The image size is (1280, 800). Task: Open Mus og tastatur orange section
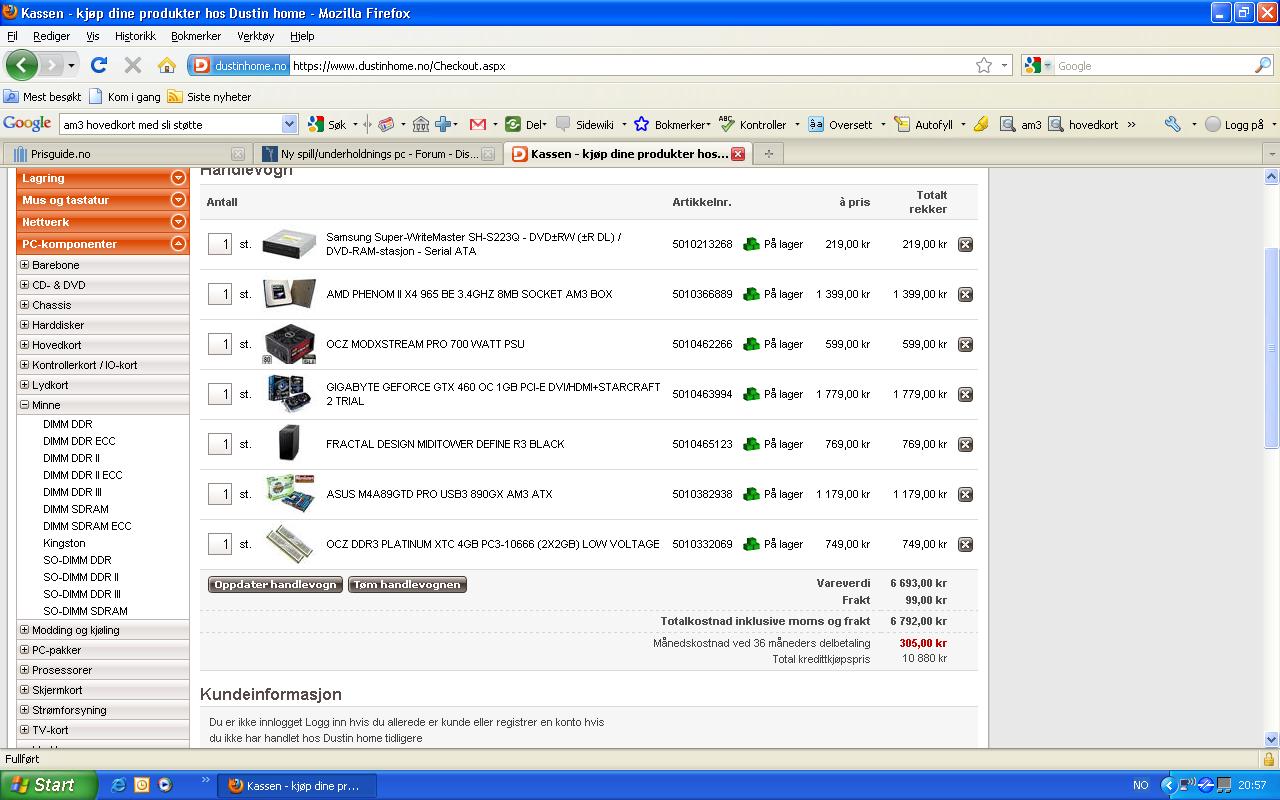[102, 200]
